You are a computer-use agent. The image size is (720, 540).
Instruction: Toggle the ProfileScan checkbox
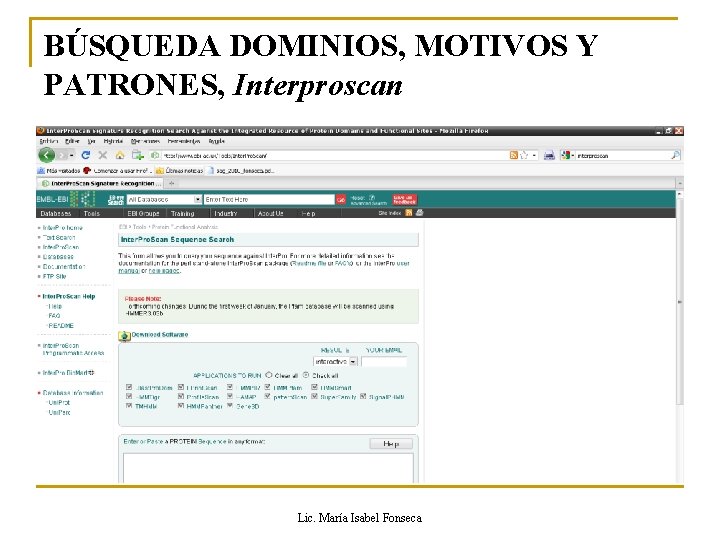(181, 396)
